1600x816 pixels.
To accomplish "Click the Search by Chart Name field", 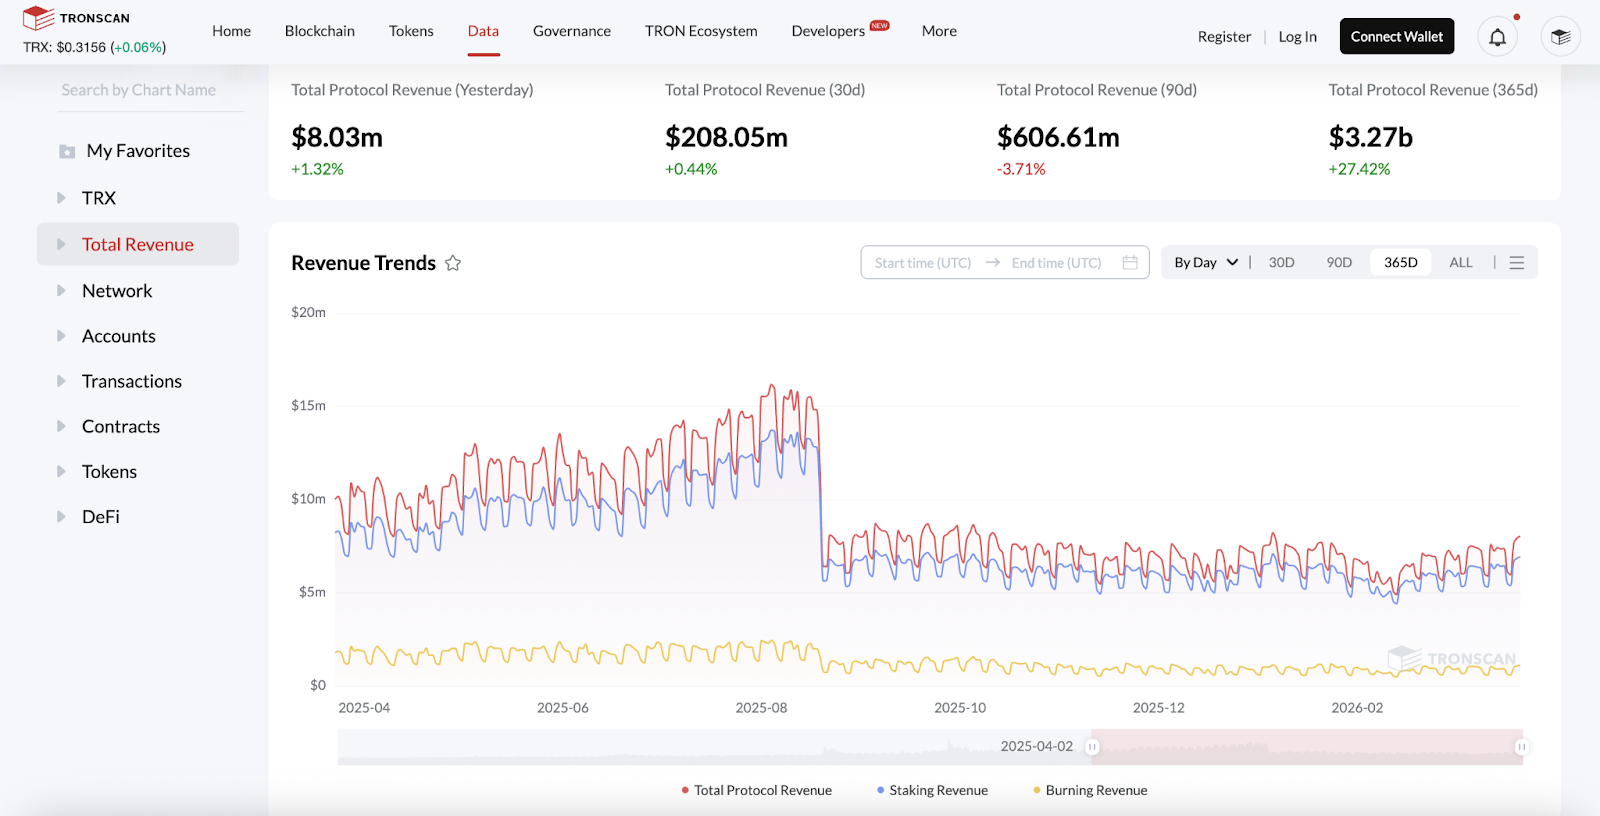I will (150, 90).
